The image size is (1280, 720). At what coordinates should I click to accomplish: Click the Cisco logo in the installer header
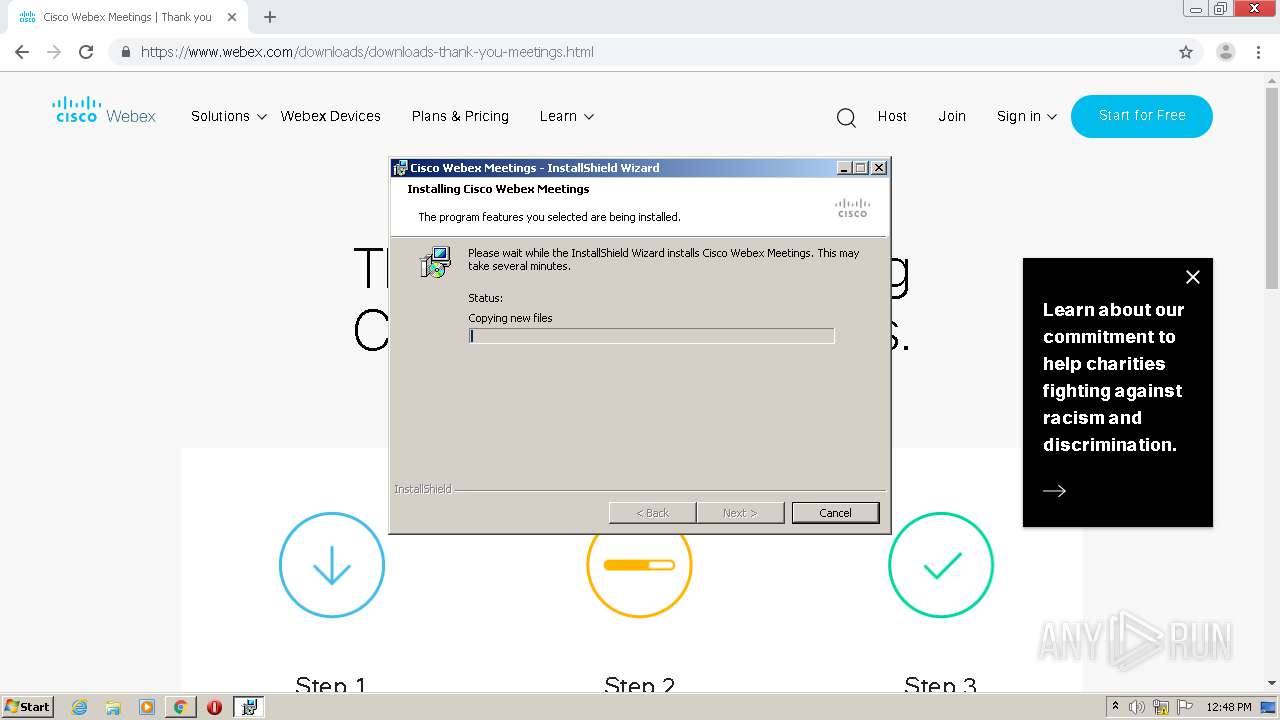click(852, 207)
